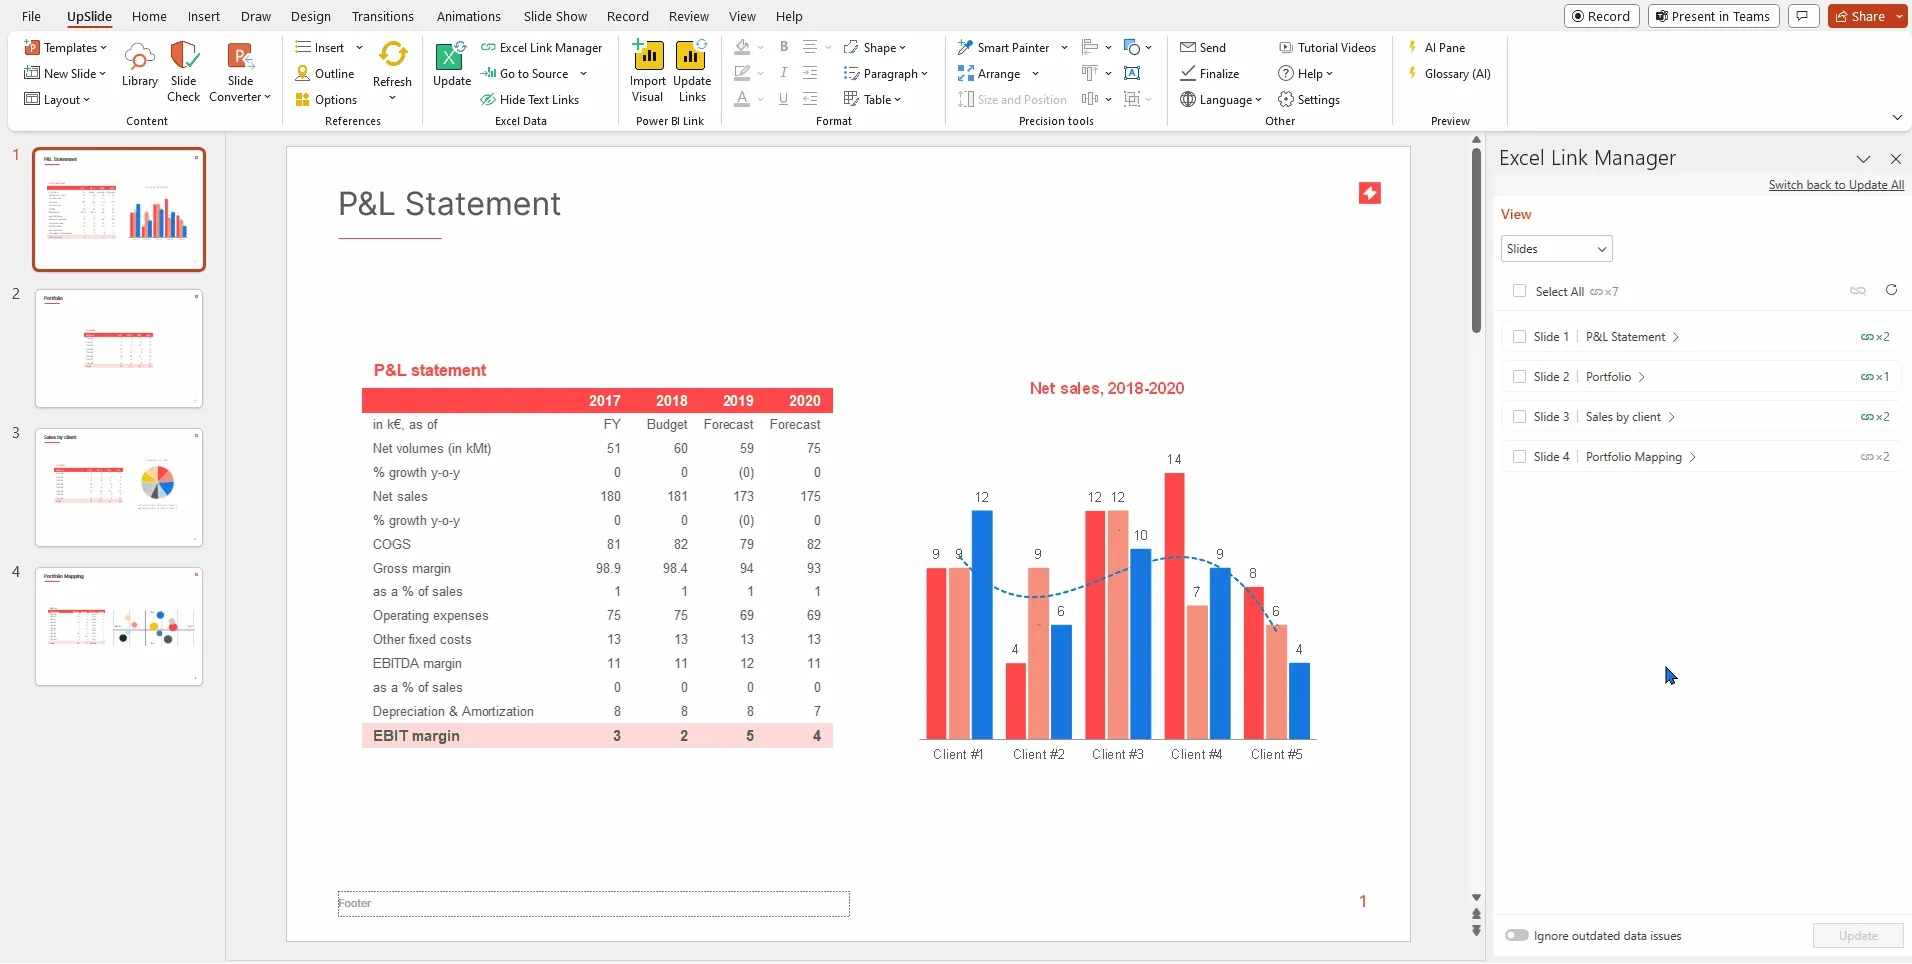Refresh the link list in Excel Link Manager
This screenshot has height=964, width=1912.
(x=1891, y=290)
